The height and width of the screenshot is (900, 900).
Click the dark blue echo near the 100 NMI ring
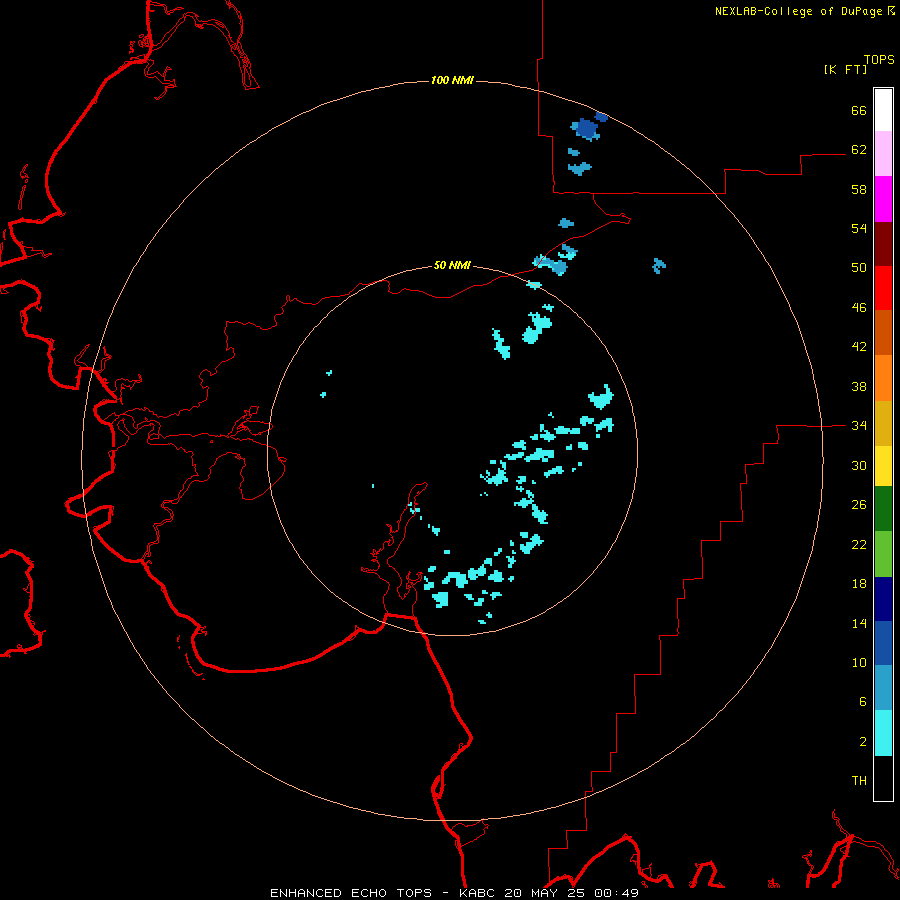click(x=587, y=129)
